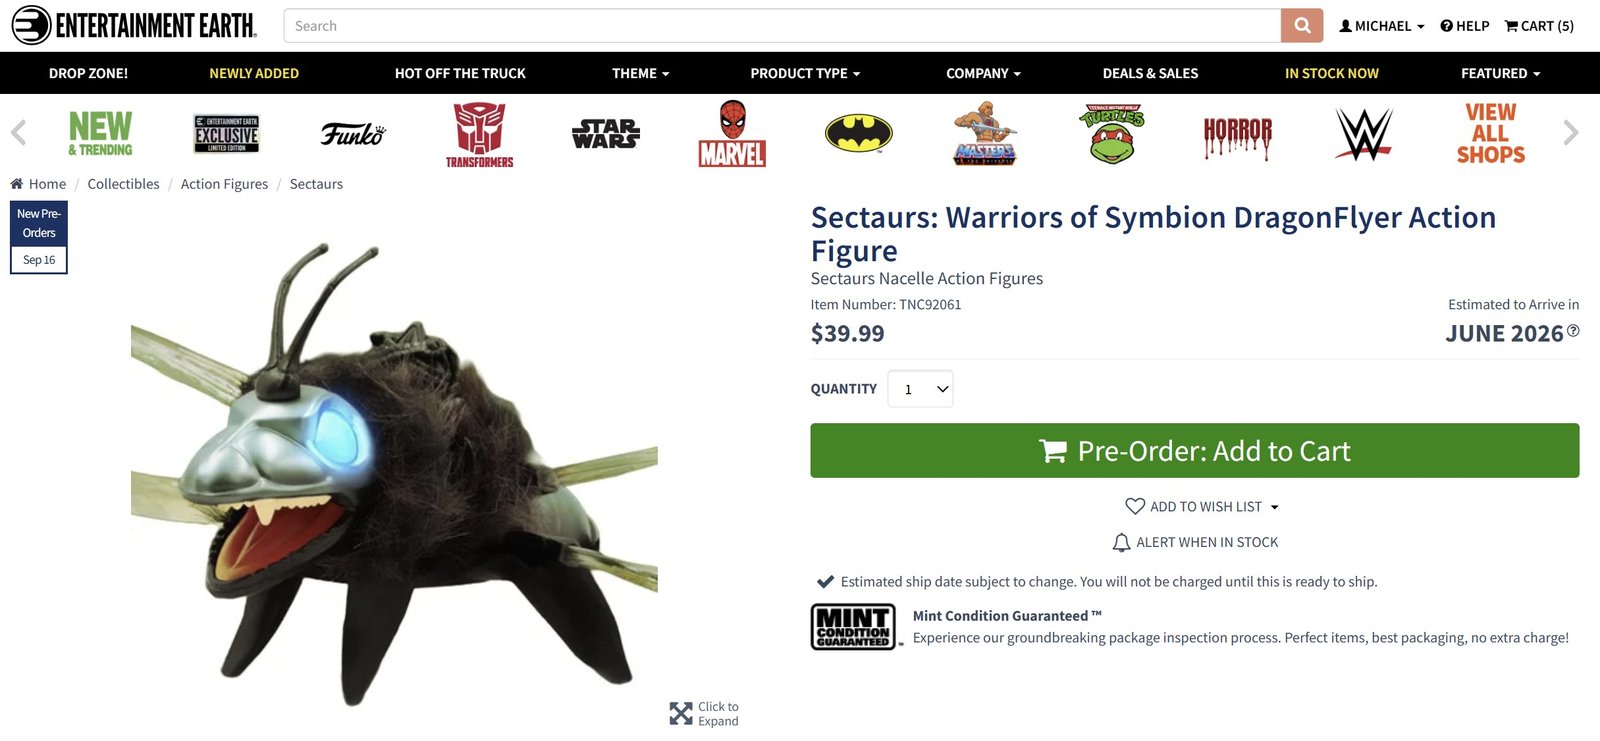Viewport: 1600px width, 741px height.
Task: Click the Teenage Mutant Ninja Turtles icon
Action: pyautogui.click(x=1110, y=133)
